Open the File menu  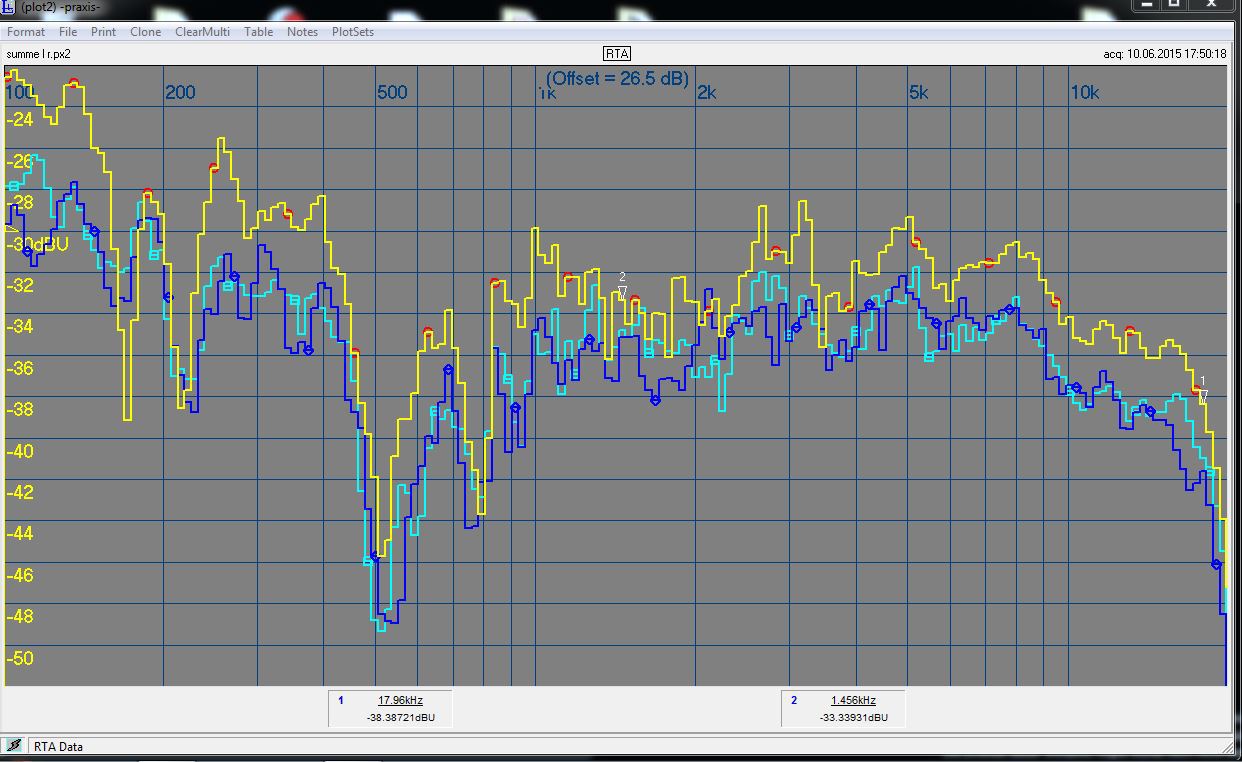(x=68, y=32)
